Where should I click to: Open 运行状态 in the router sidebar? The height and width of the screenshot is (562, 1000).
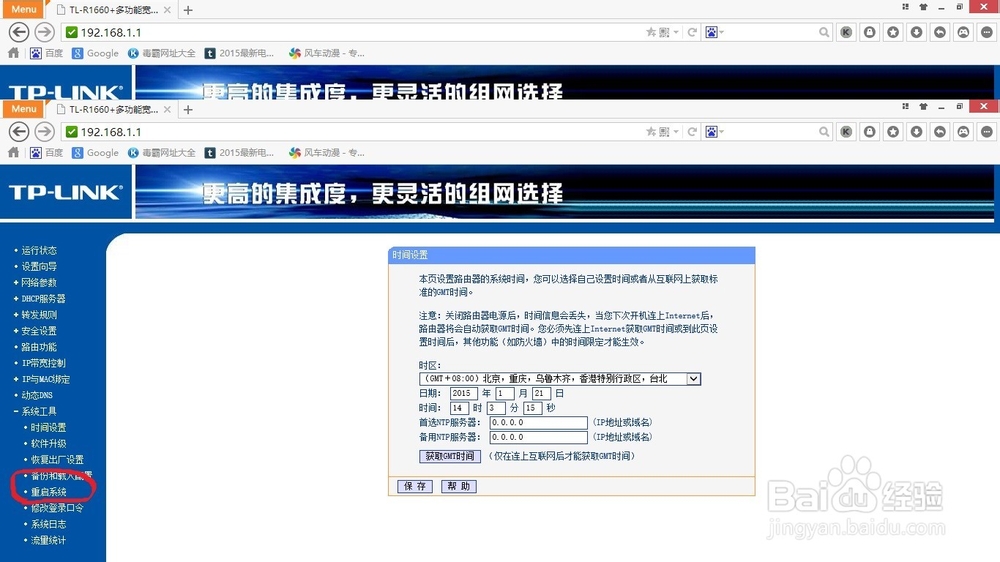pos(39,250)
